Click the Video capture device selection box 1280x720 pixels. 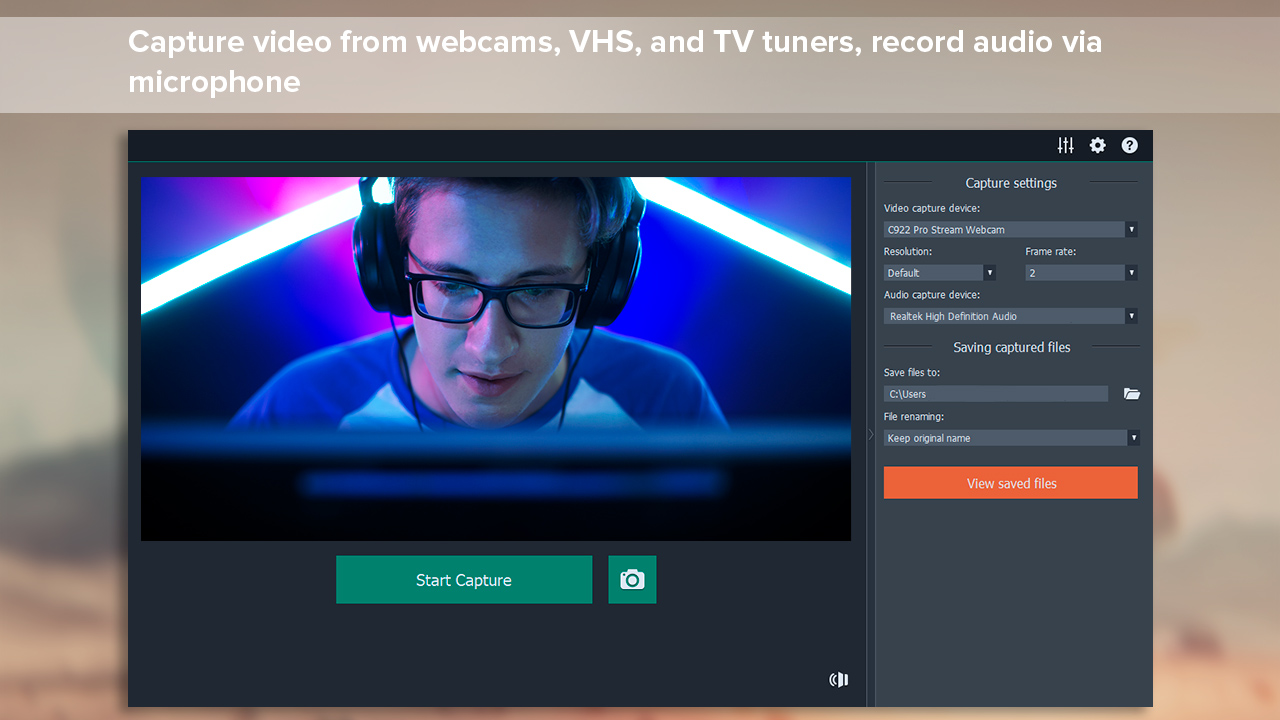1000,229
